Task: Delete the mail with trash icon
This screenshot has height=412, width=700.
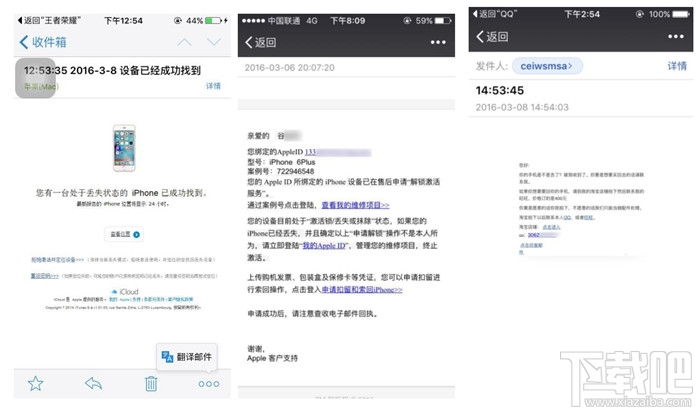Action: [151, 383]
